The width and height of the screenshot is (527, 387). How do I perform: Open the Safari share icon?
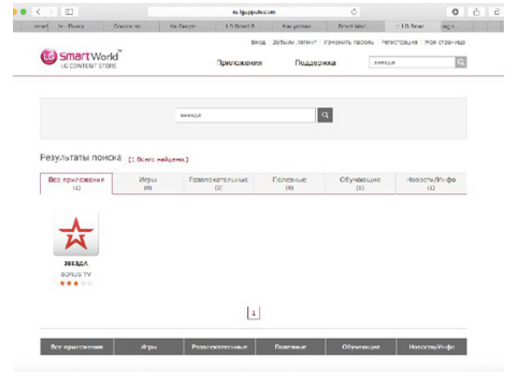coord(476,12)
